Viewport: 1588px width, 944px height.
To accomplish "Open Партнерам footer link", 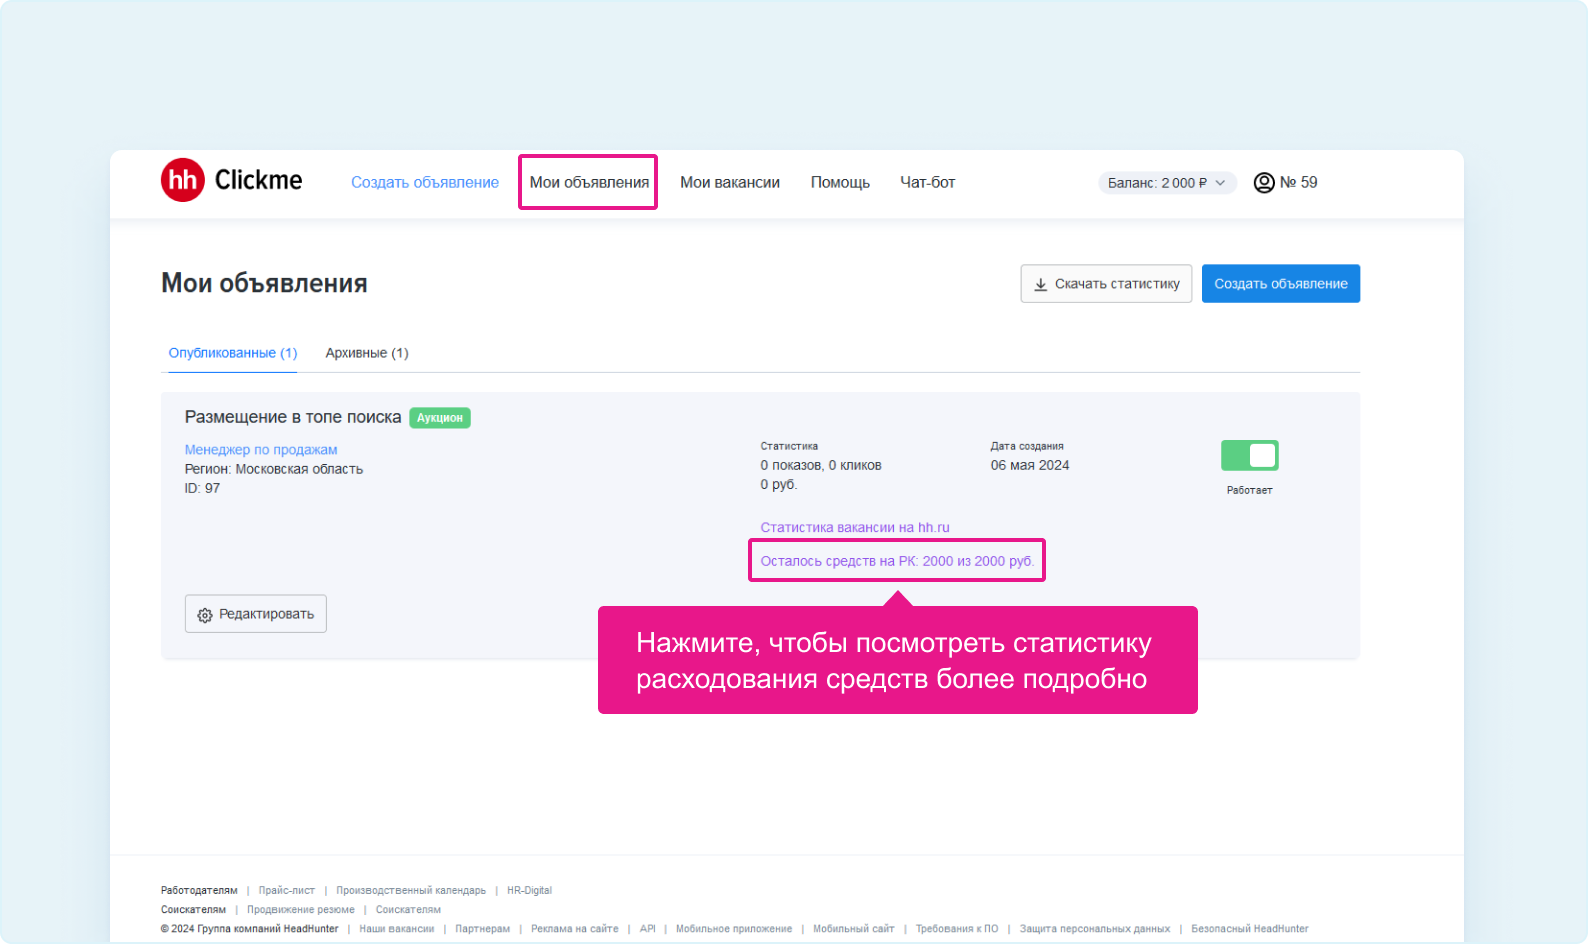I will pos(483,929).
